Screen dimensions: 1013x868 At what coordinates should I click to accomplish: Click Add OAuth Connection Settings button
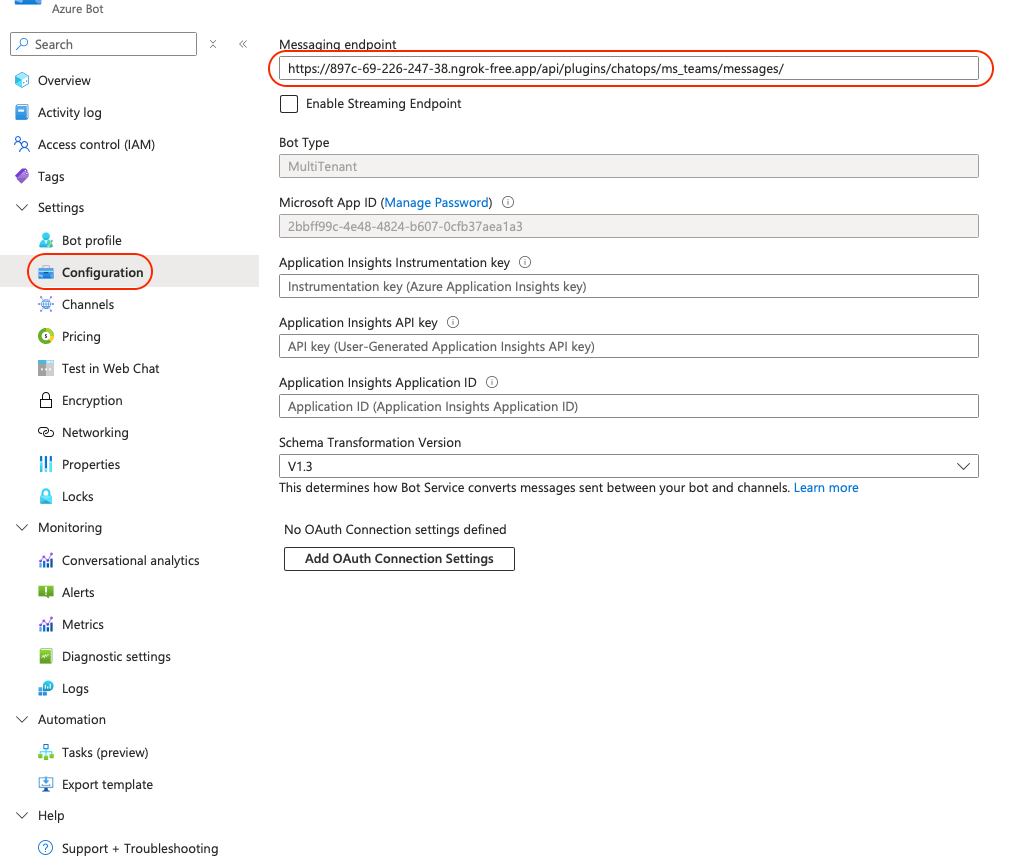pyautogui.click(x=399, y=559)
